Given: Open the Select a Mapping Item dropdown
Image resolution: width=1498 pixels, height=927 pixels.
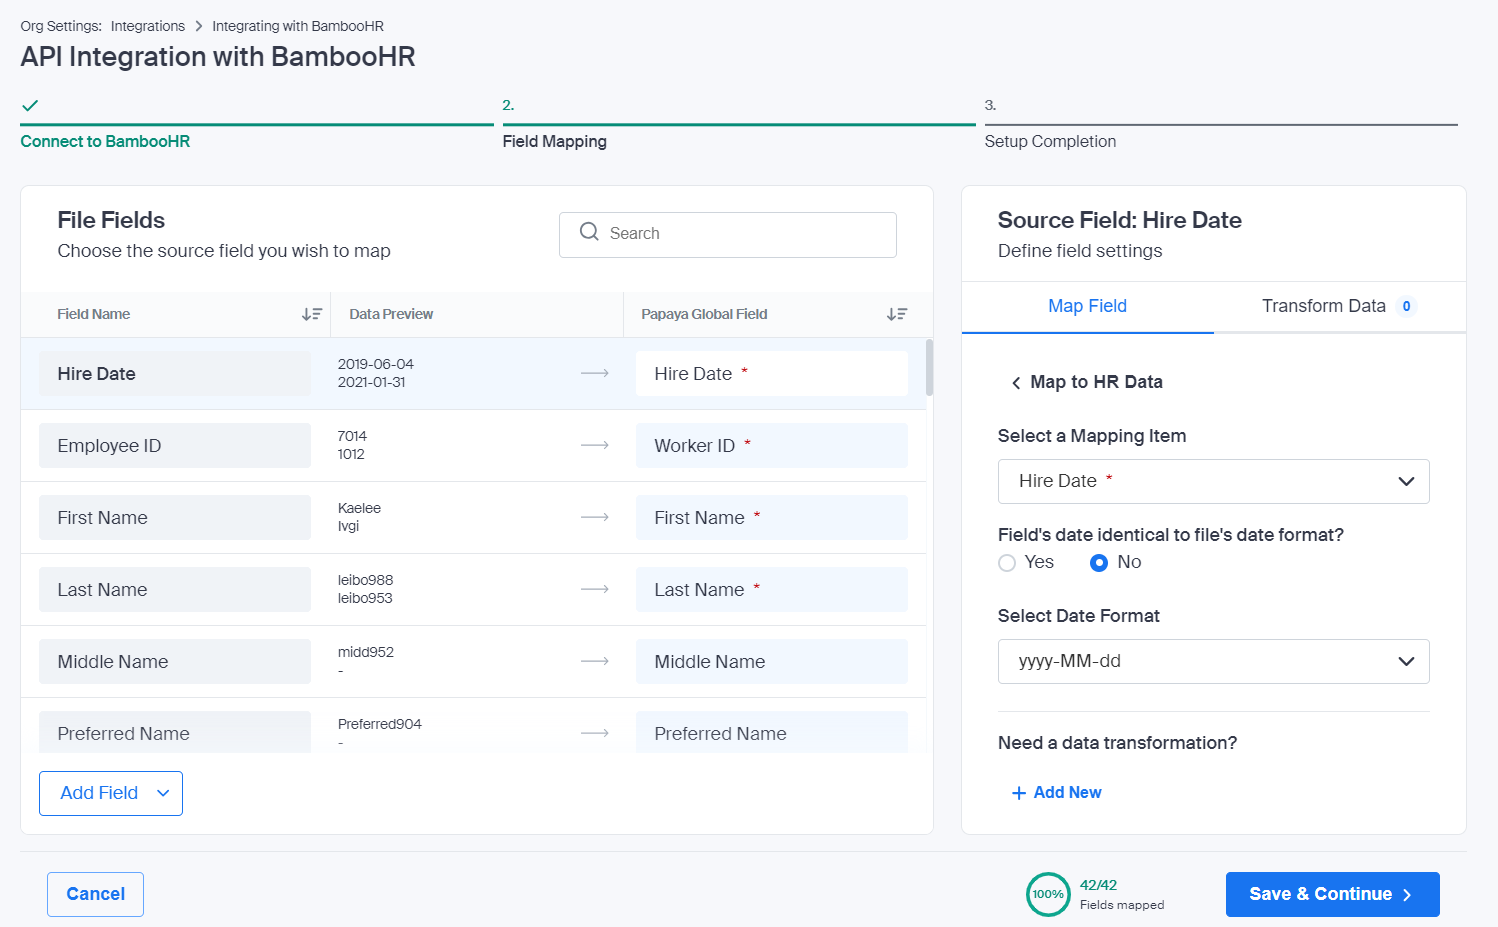Looking at the screenshot, I should pos(1213,481).
